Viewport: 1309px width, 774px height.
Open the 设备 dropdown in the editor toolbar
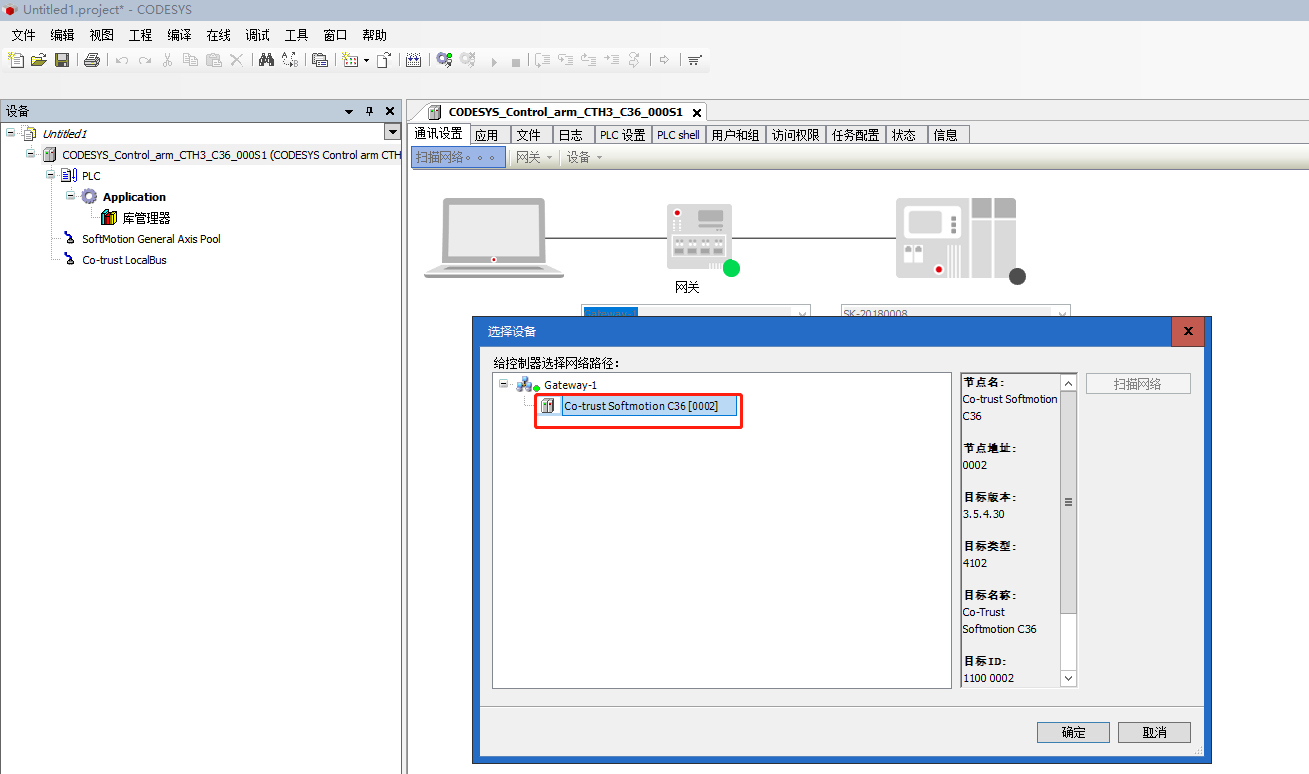click(585, 157)
